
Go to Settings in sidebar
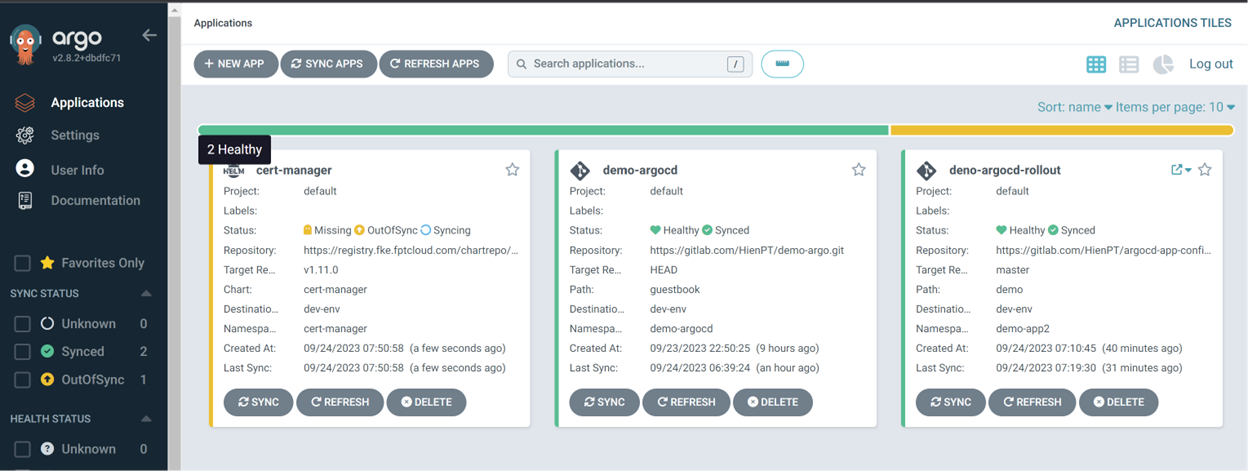75,135
